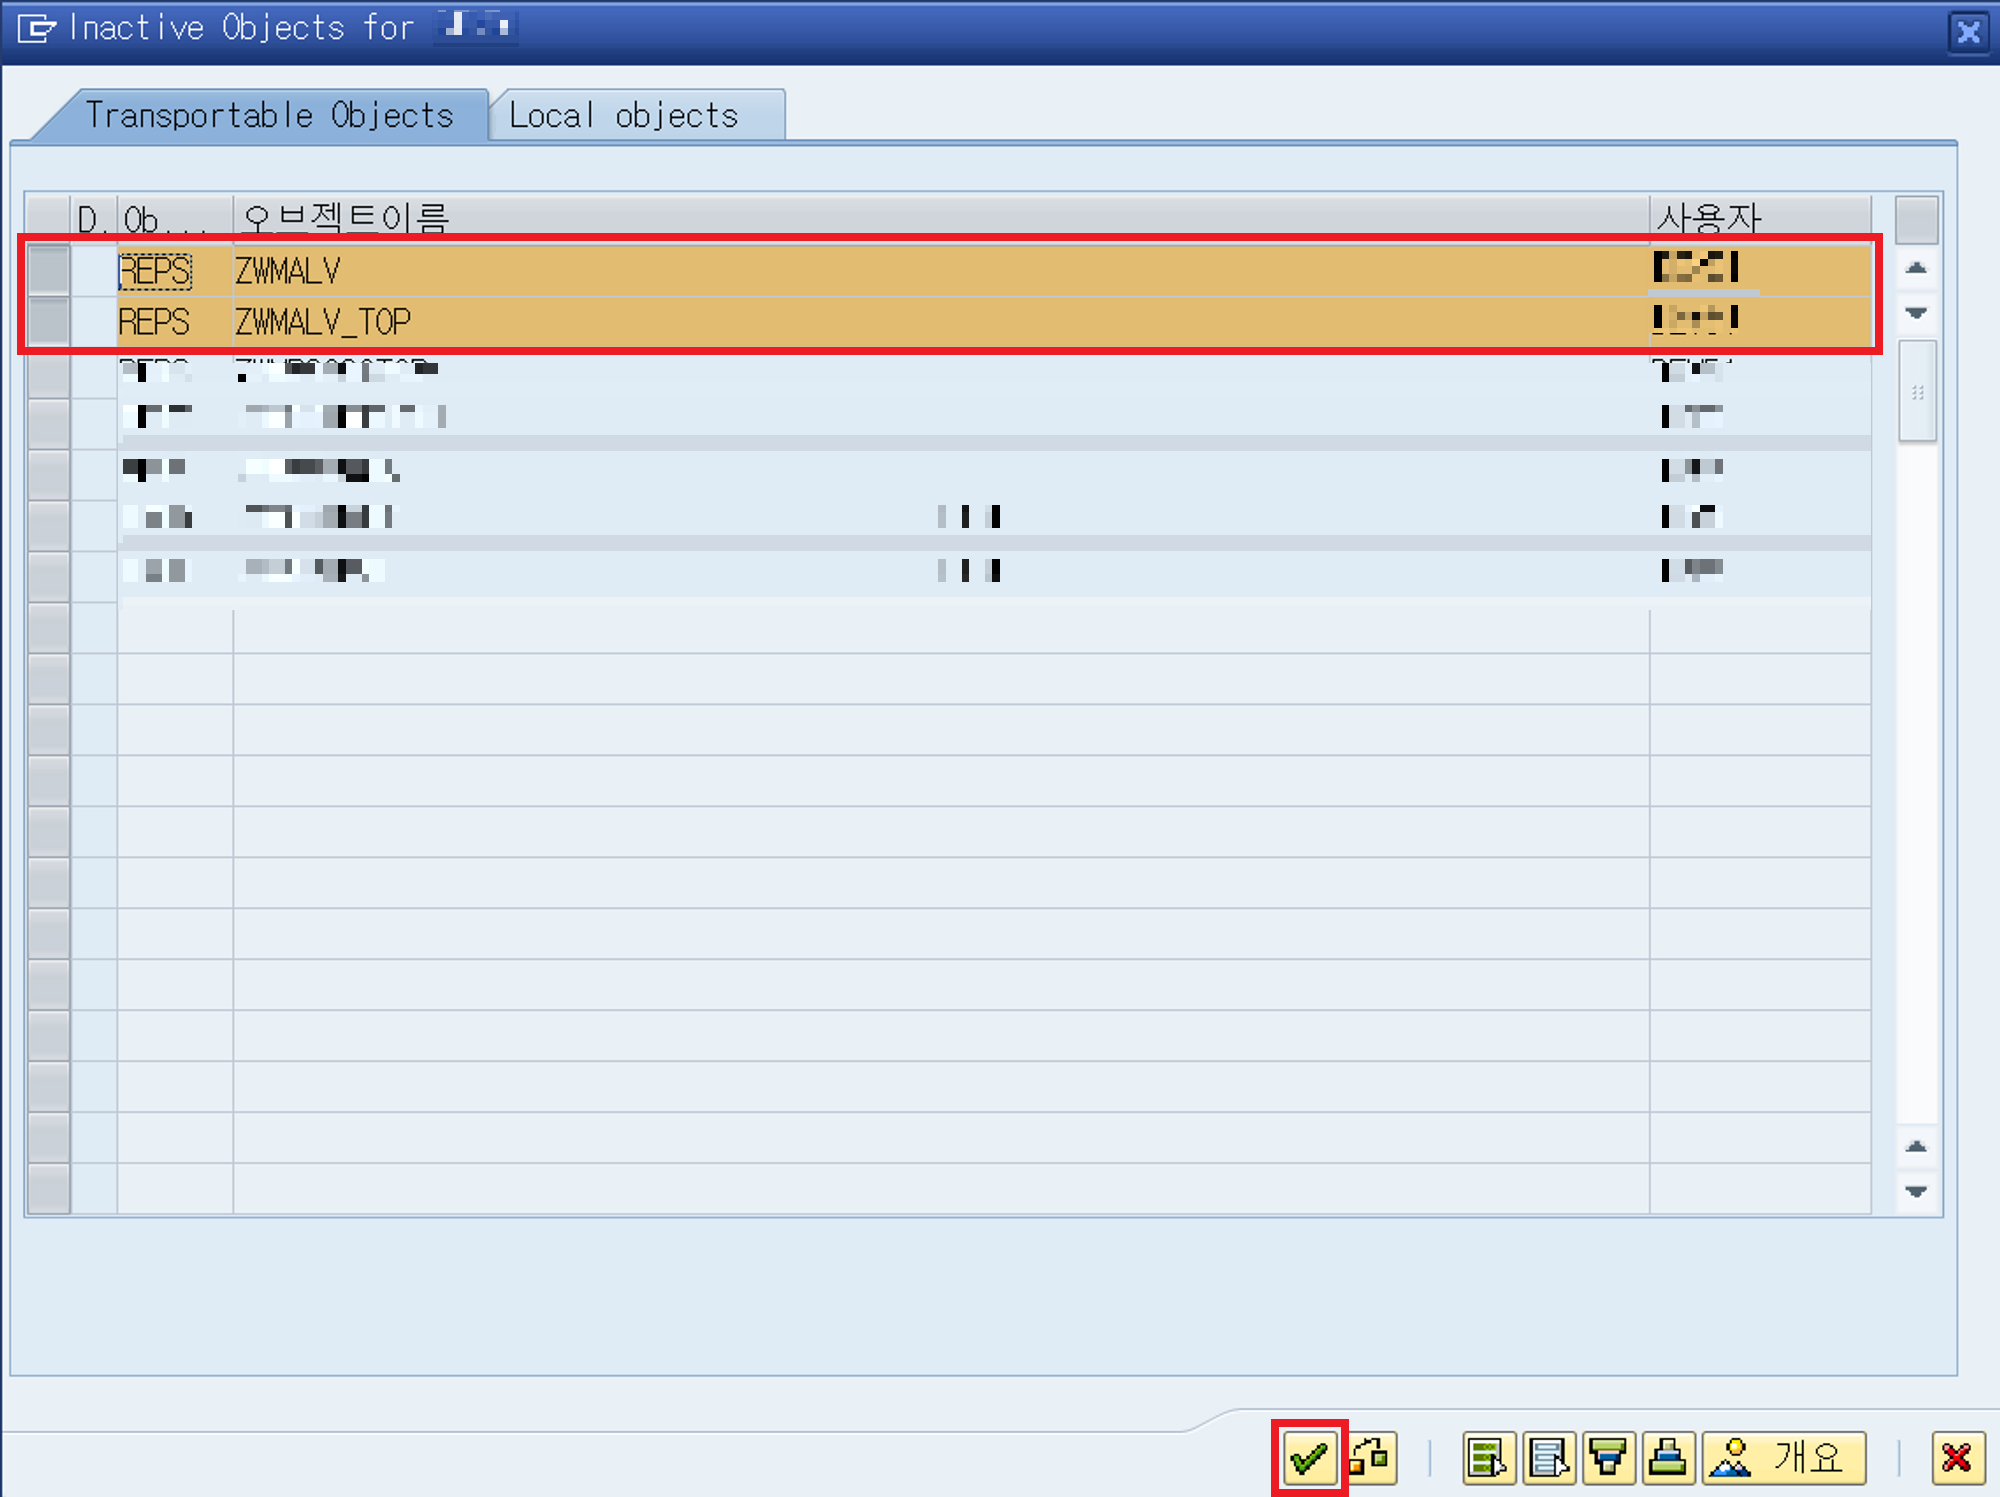Screen dimensions: 2000x1497
Task: Click the dialog title bar menu icon
Action: tap(37, 28)
